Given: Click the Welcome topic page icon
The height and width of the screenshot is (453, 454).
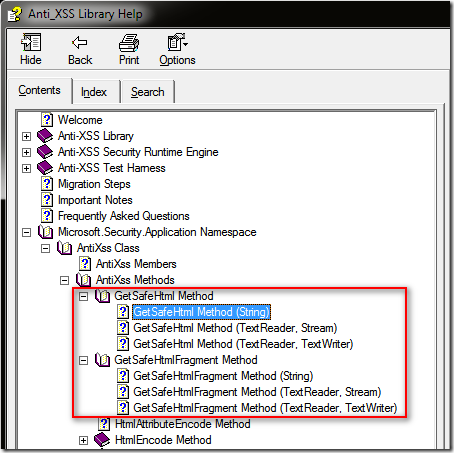Looking at the screenshot, I should tap(47, 120).
